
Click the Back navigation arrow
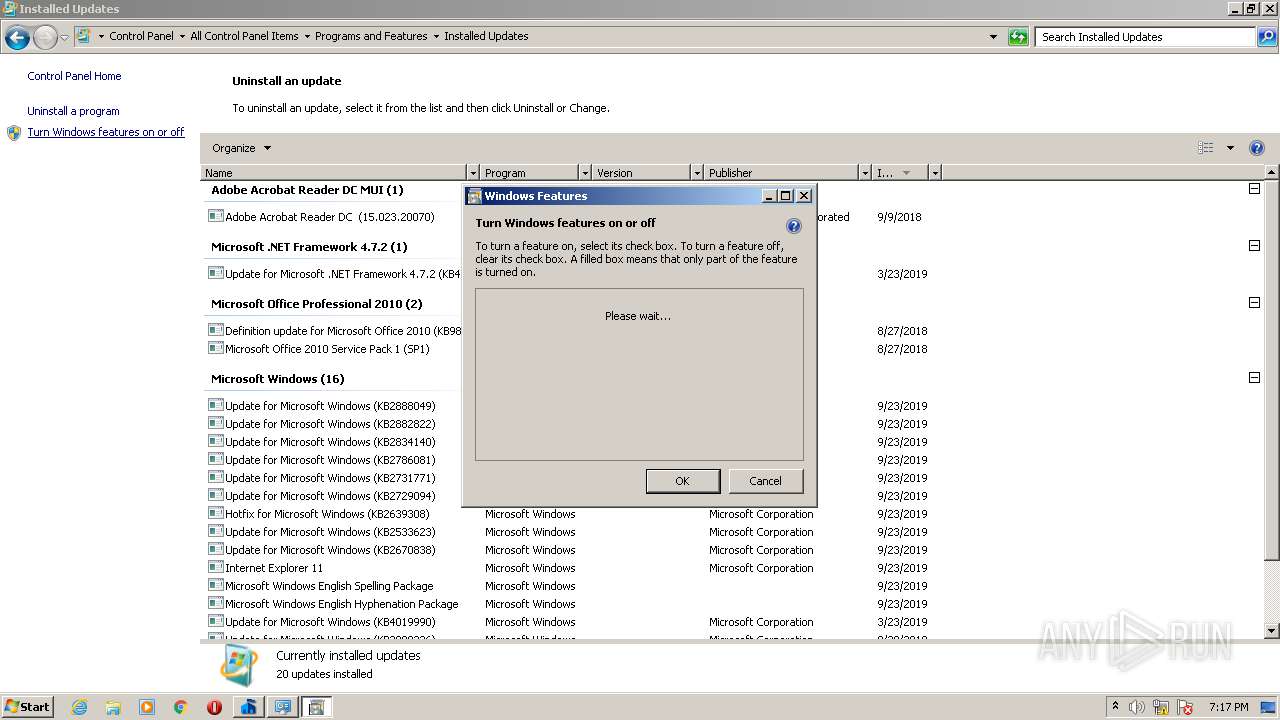pyautogui.click(x=17, y=37)
